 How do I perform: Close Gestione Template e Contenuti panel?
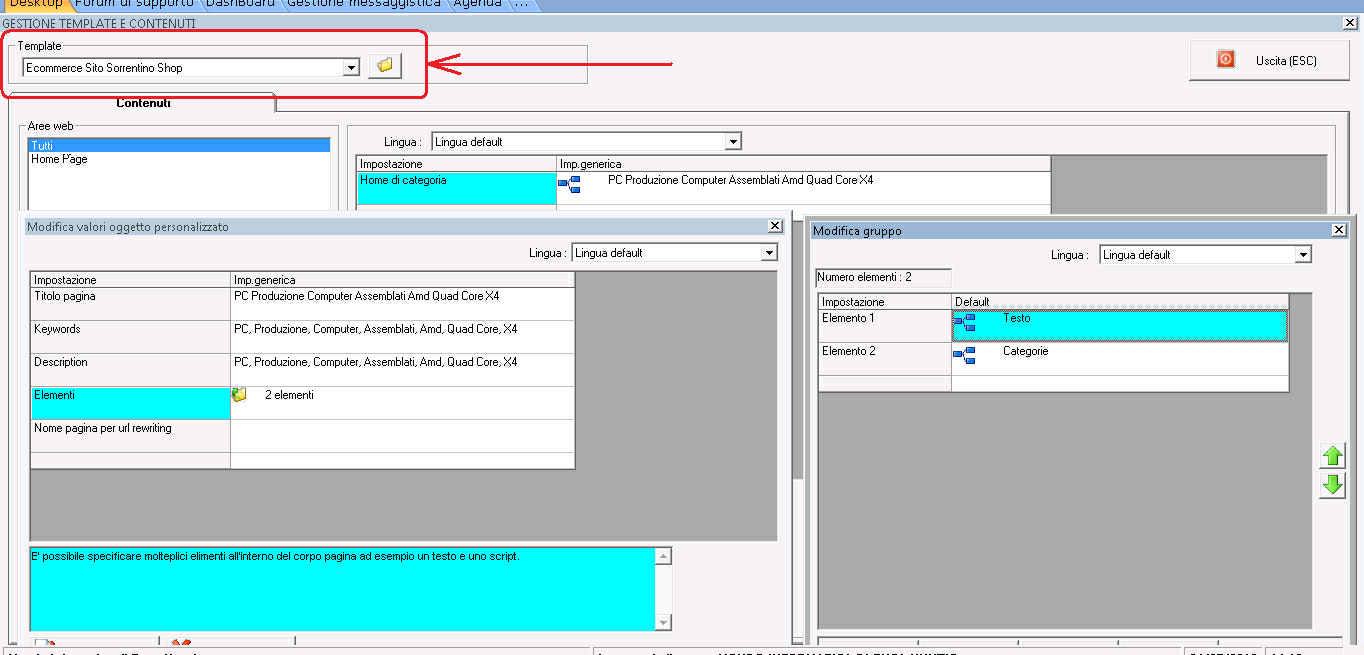tap(1350, 23)
